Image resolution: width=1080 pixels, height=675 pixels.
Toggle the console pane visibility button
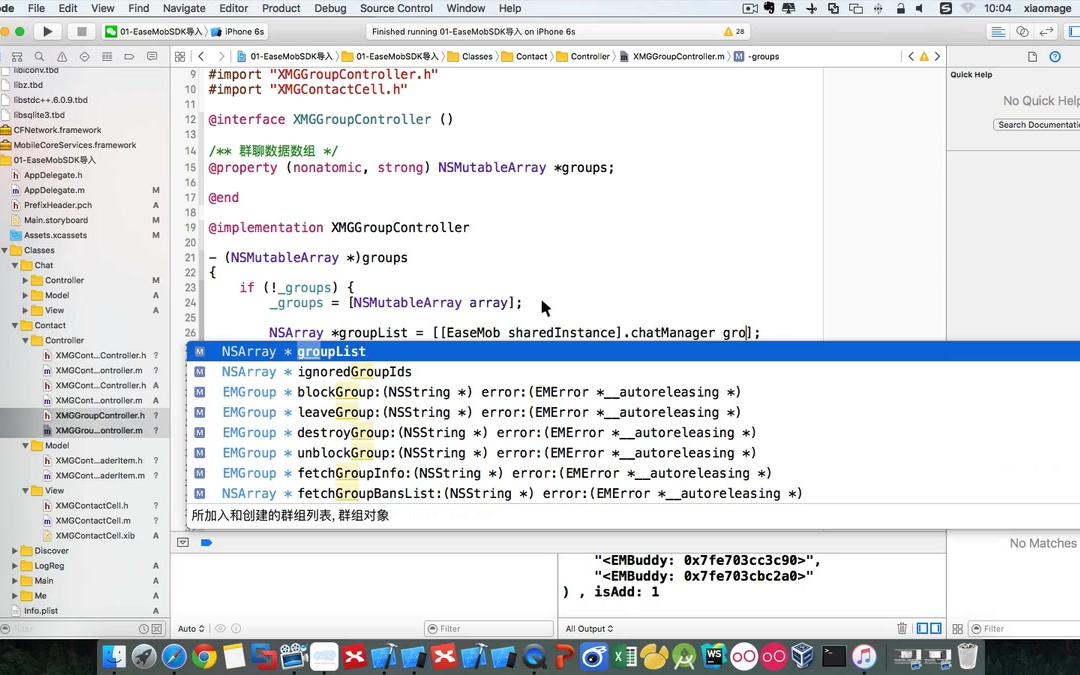coord(936,628)
